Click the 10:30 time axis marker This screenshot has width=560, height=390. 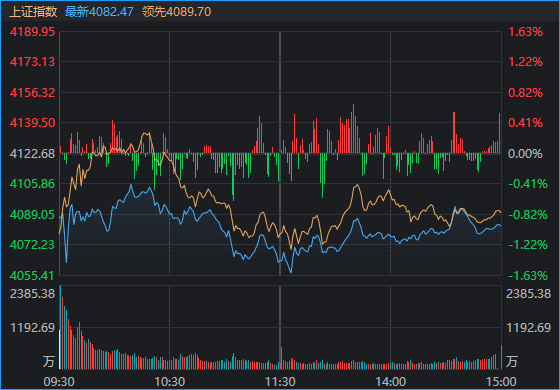[x=170, y=382]
